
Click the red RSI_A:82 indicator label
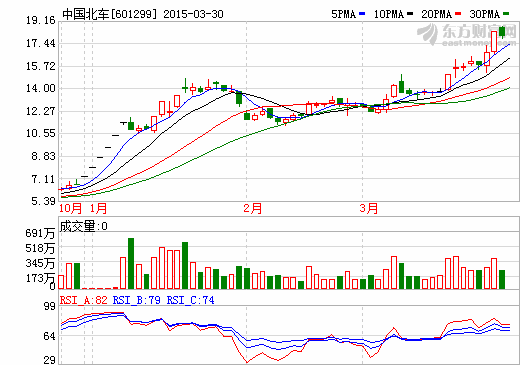(x=83, y=300)
